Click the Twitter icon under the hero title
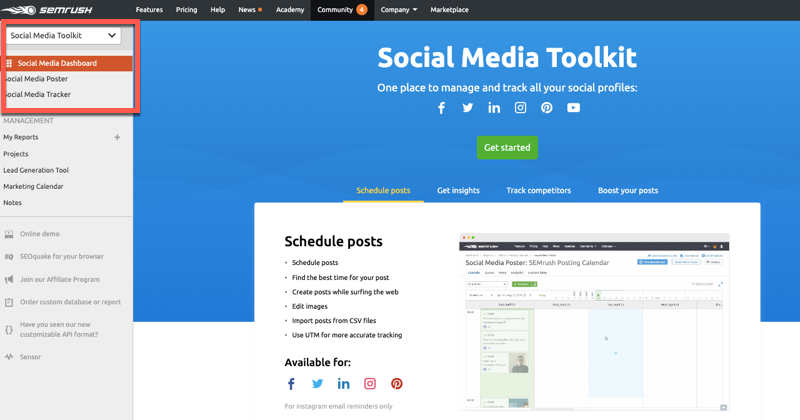 tap(468, 108)
